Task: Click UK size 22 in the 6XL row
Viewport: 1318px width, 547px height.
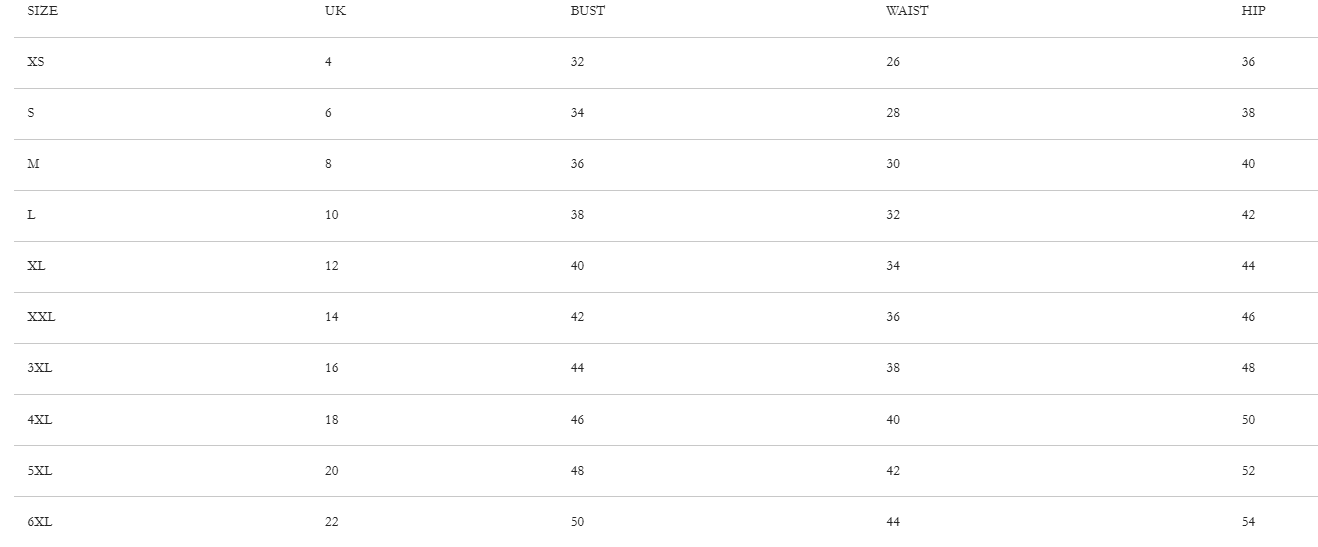Action: pyautogui.click(x=331, y=522)
